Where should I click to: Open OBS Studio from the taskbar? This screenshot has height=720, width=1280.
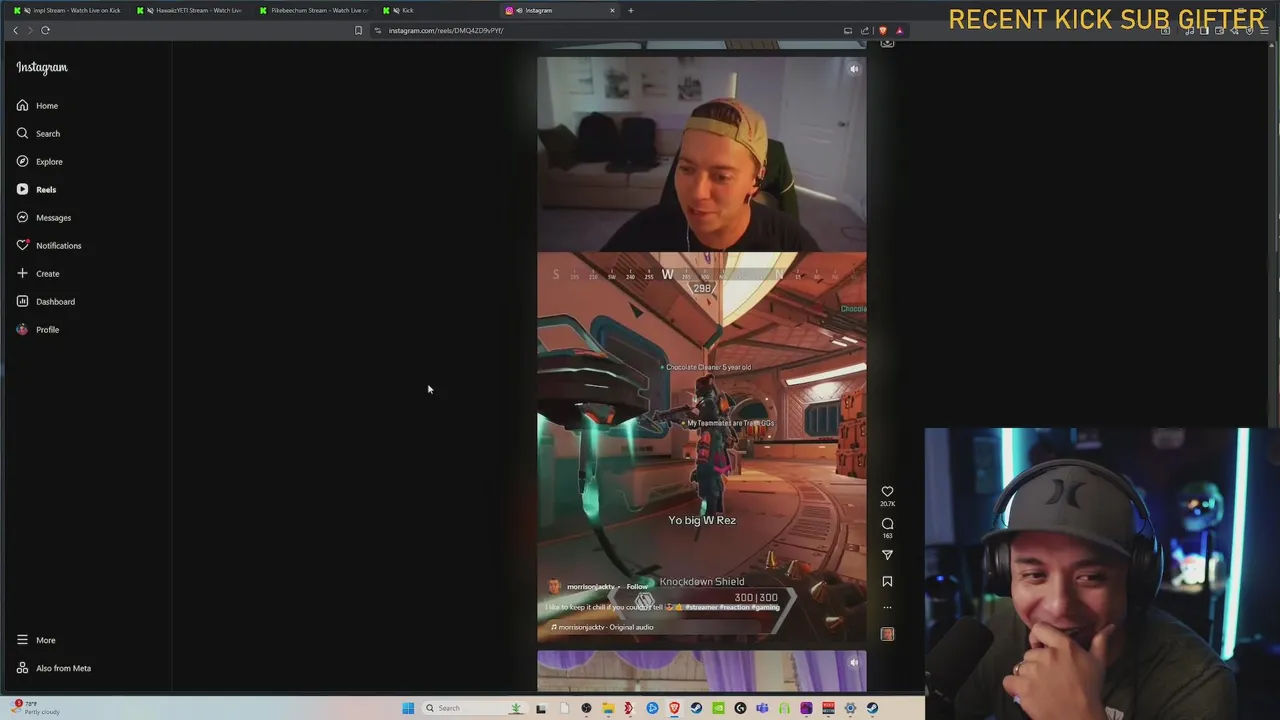coord(586,708)
